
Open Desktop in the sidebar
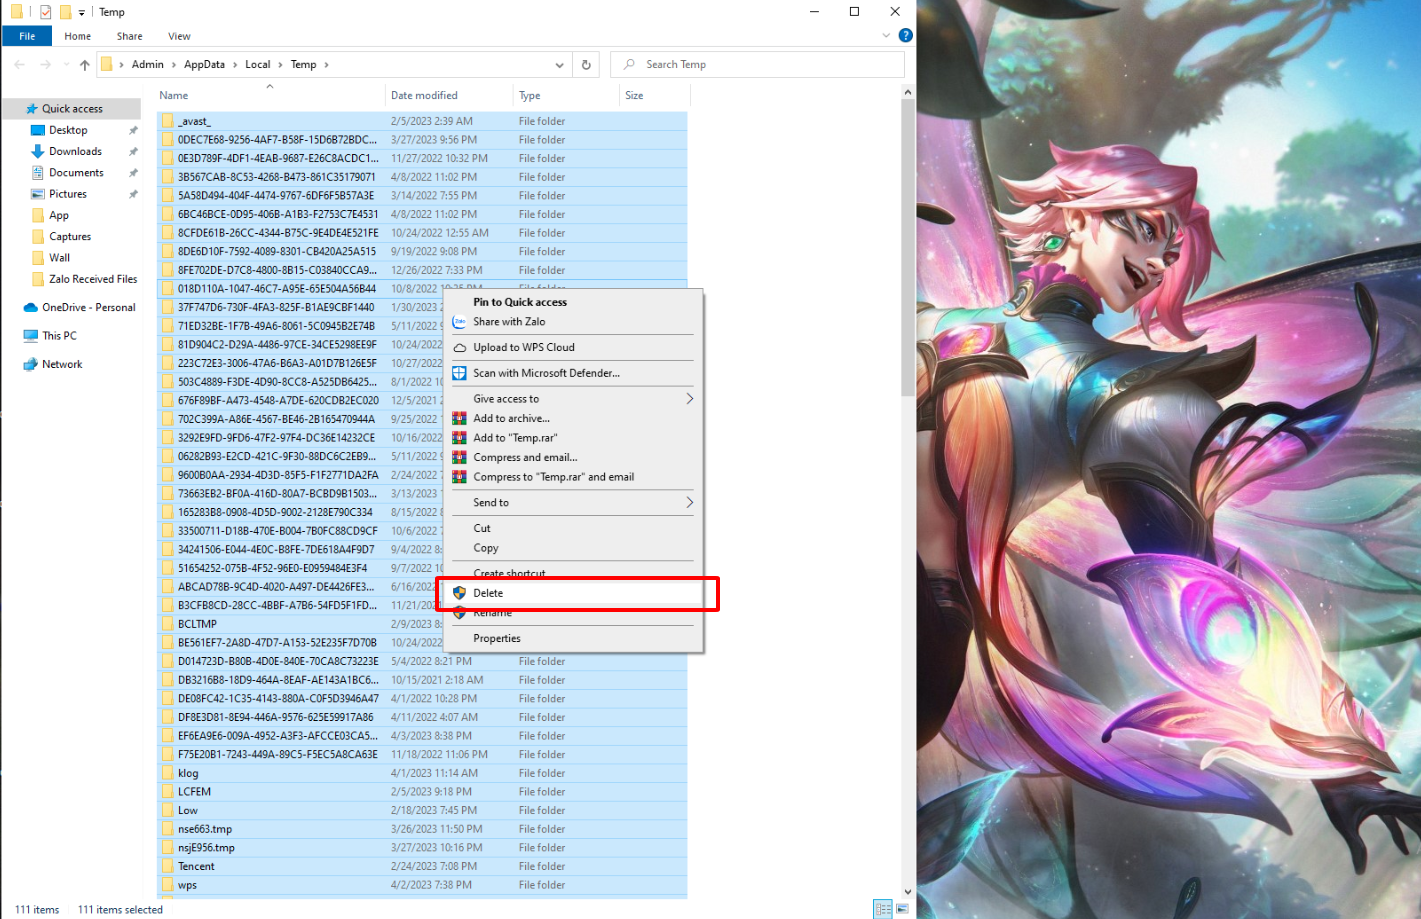[x=68, y=130]
